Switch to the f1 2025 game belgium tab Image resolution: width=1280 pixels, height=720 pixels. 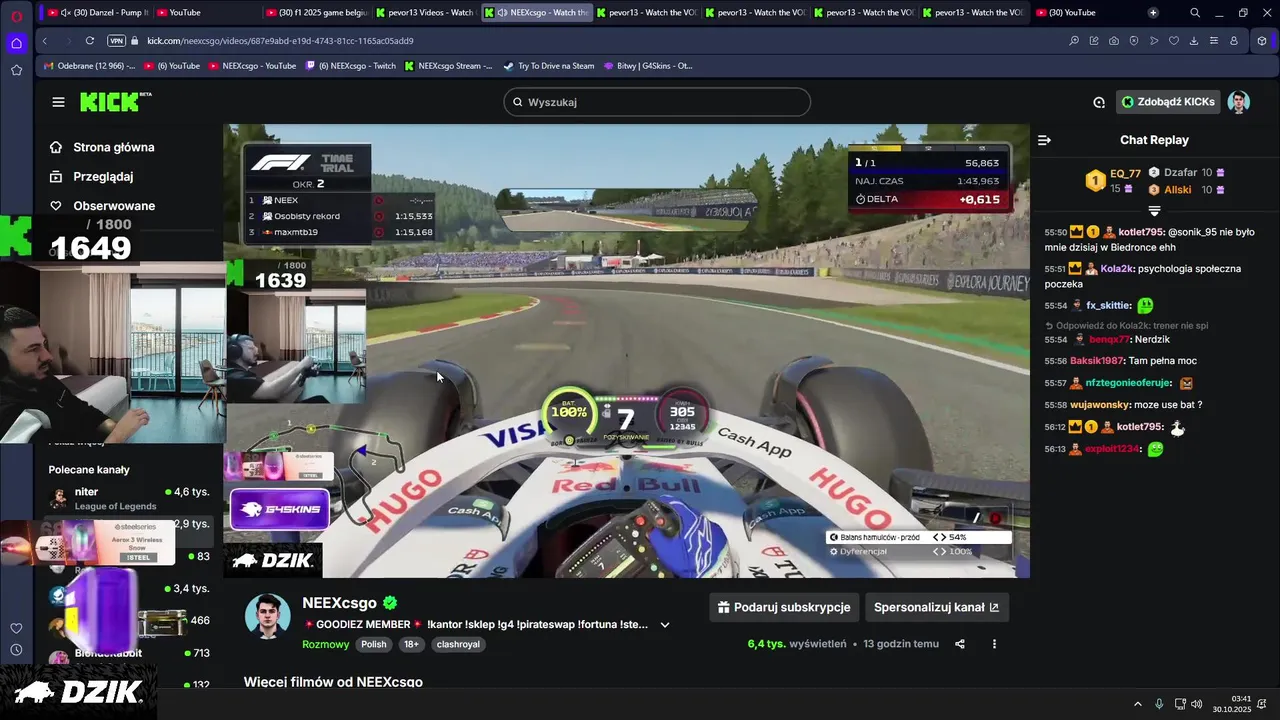[x=316, y=13]
